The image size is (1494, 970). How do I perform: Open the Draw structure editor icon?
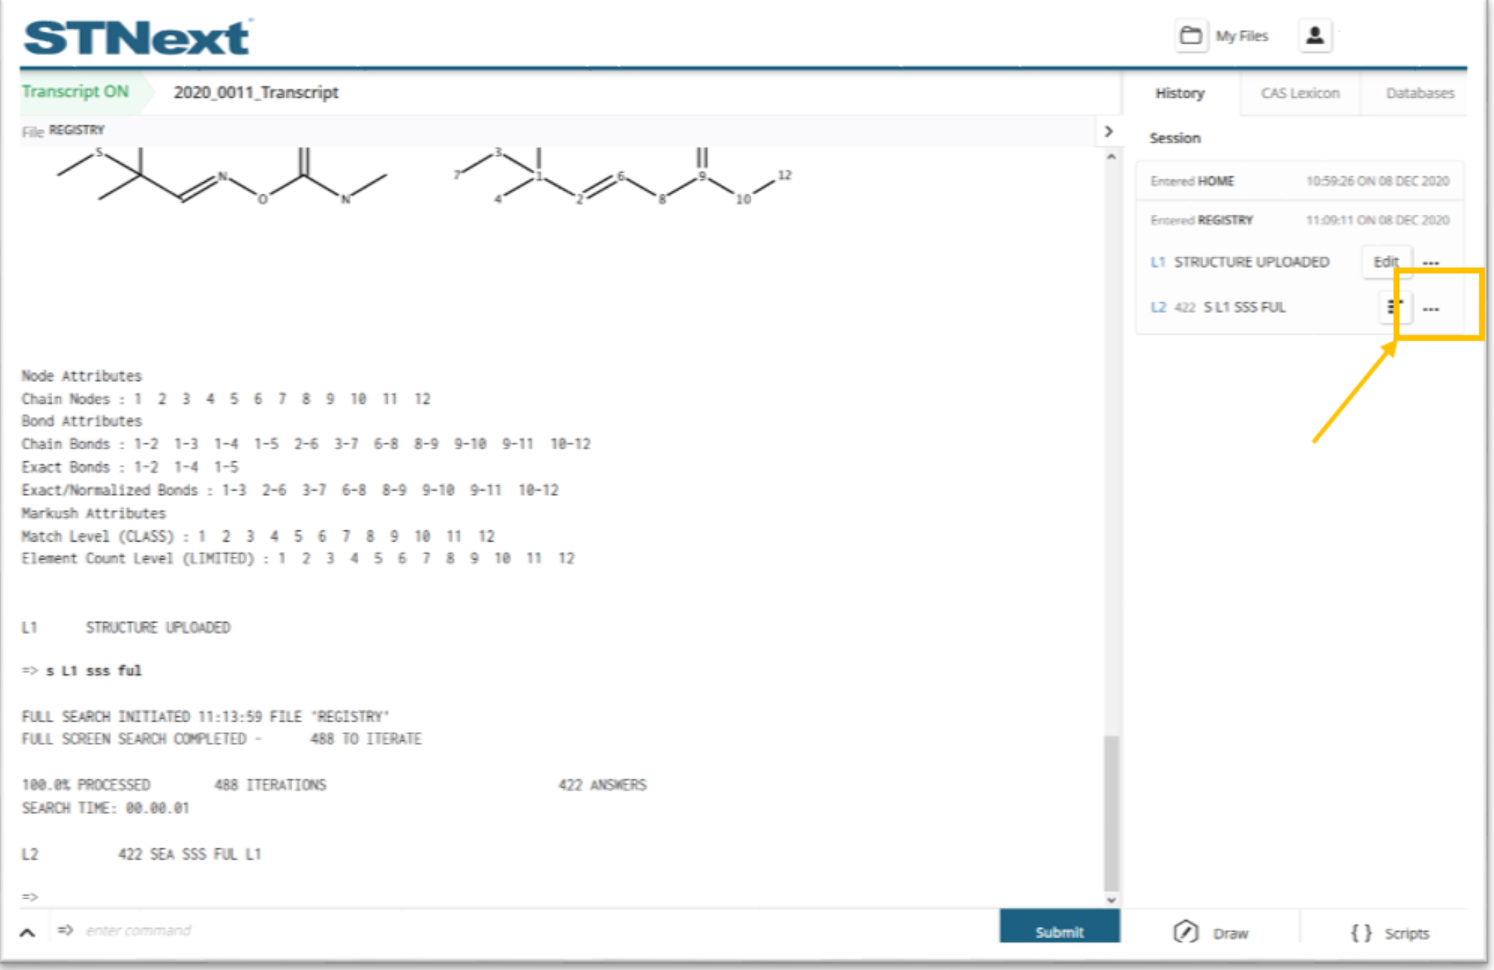click(x=1186, y=932)
